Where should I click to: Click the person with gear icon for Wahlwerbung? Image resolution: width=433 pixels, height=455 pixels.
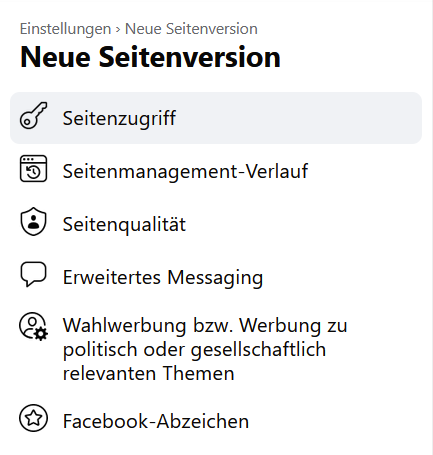(33, 326)
